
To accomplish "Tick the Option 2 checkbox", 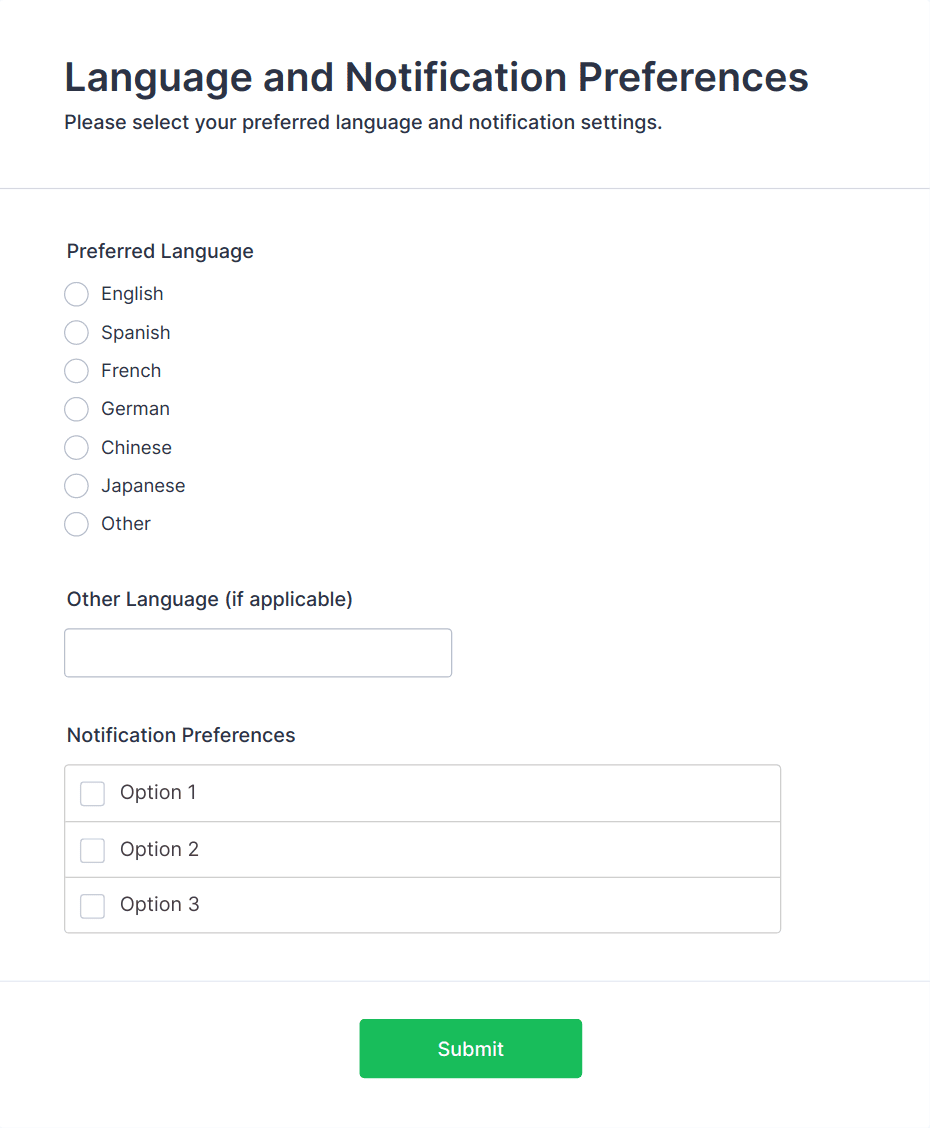I will point(93,850).
